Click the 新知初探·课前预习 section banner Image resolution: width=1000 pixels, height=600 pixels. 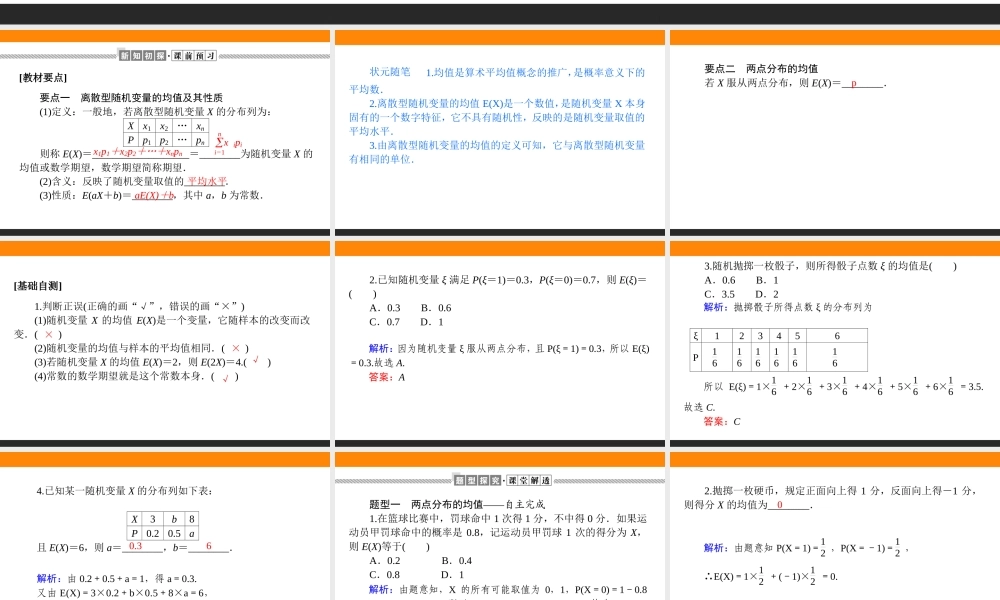point(168,55)
